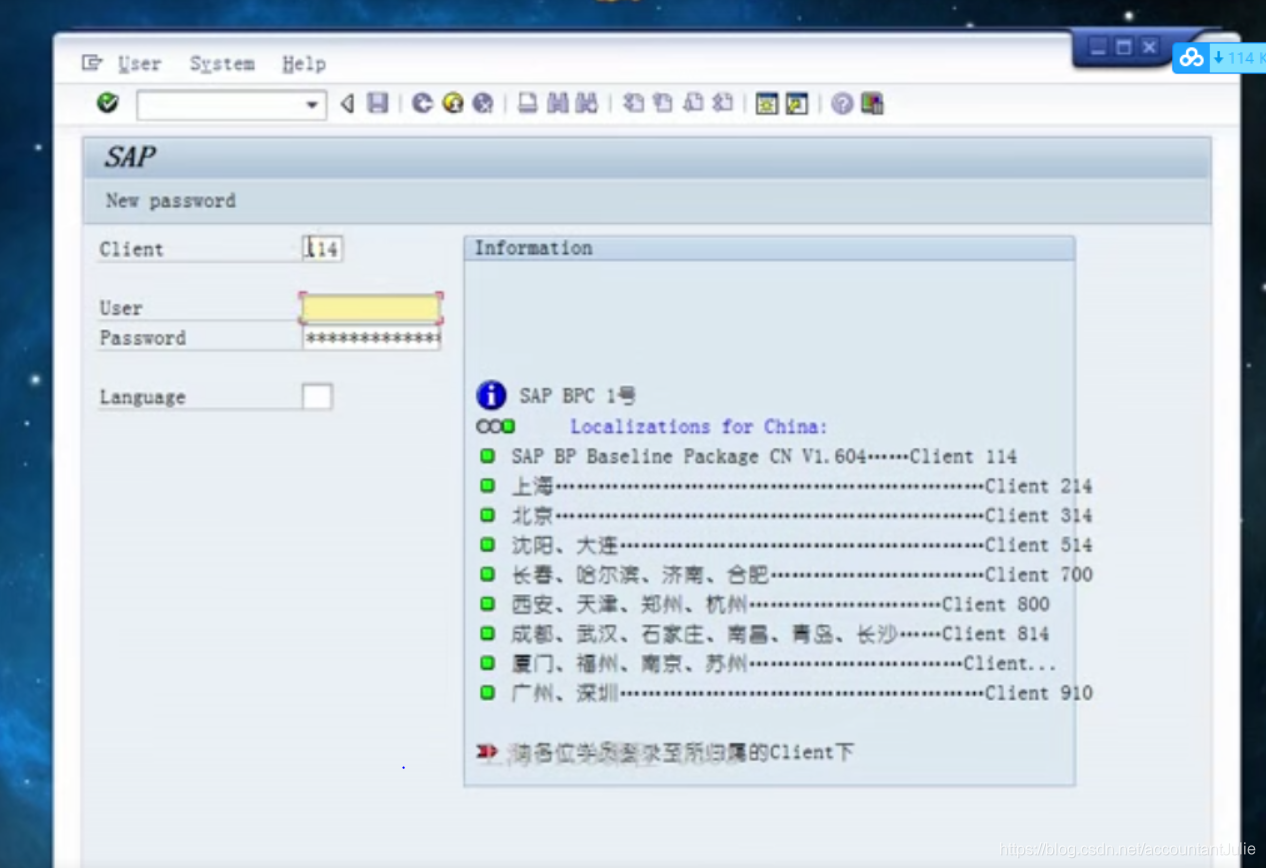This screenshot has height=868, width=1266.
Task: Click the Help question mark icon
Action: [841, 103]
